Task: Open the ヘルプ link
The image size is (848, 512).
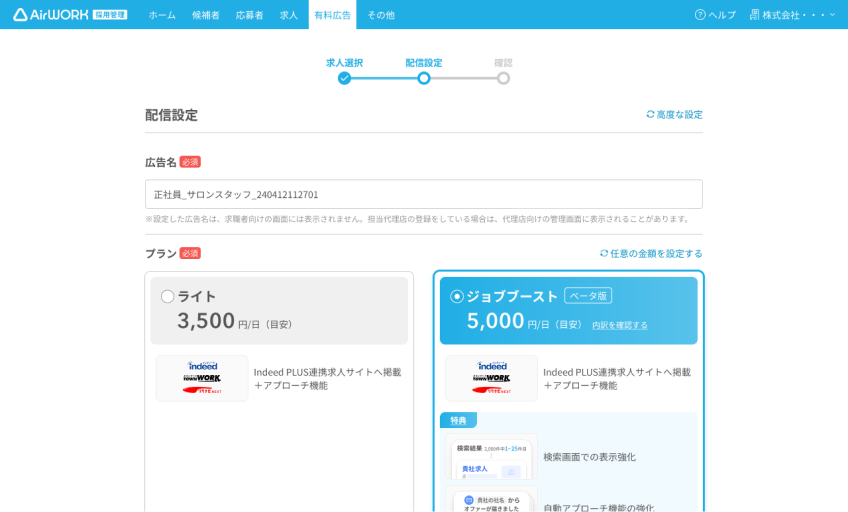Action: click(722, 15)
